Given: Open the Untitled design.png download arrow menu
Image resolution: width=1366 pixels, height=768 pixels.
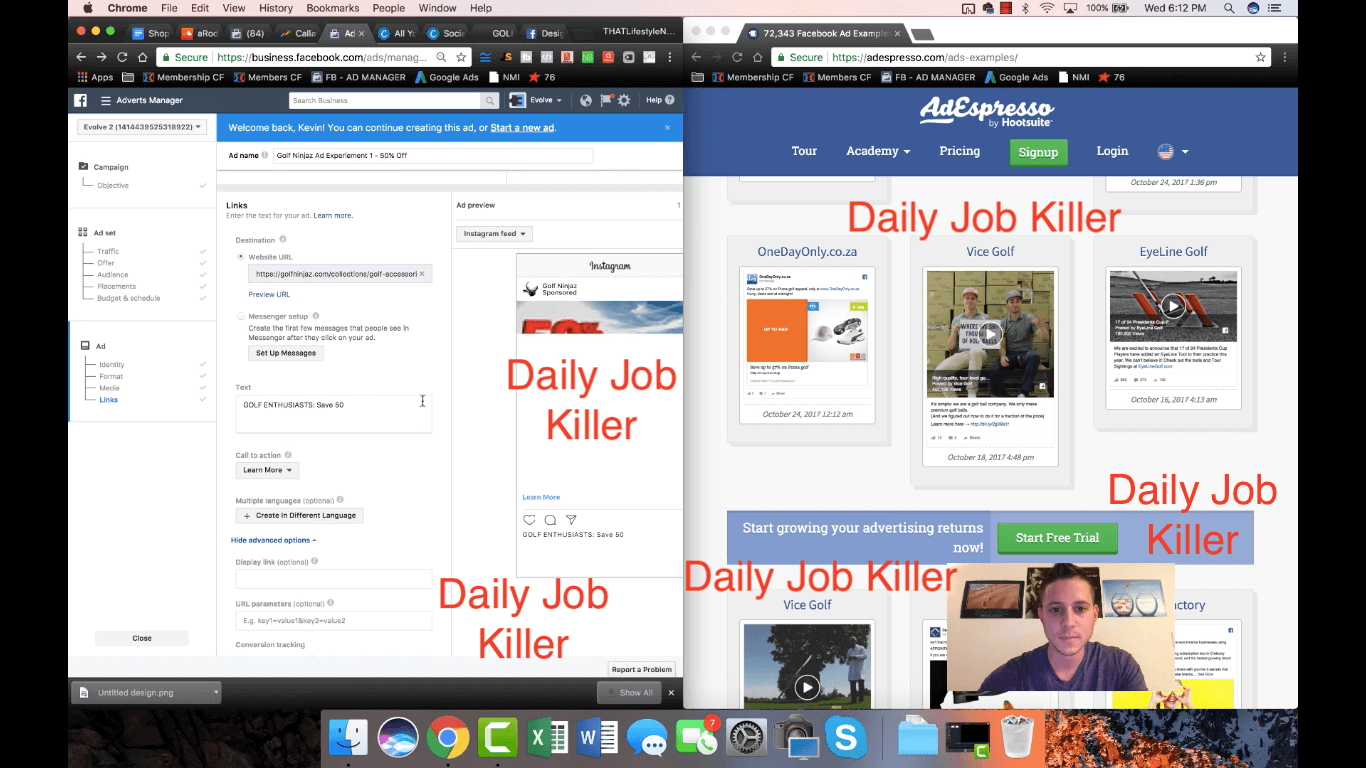Looking at the screenshot, I should pyautogui.click(x=215, y=692).
